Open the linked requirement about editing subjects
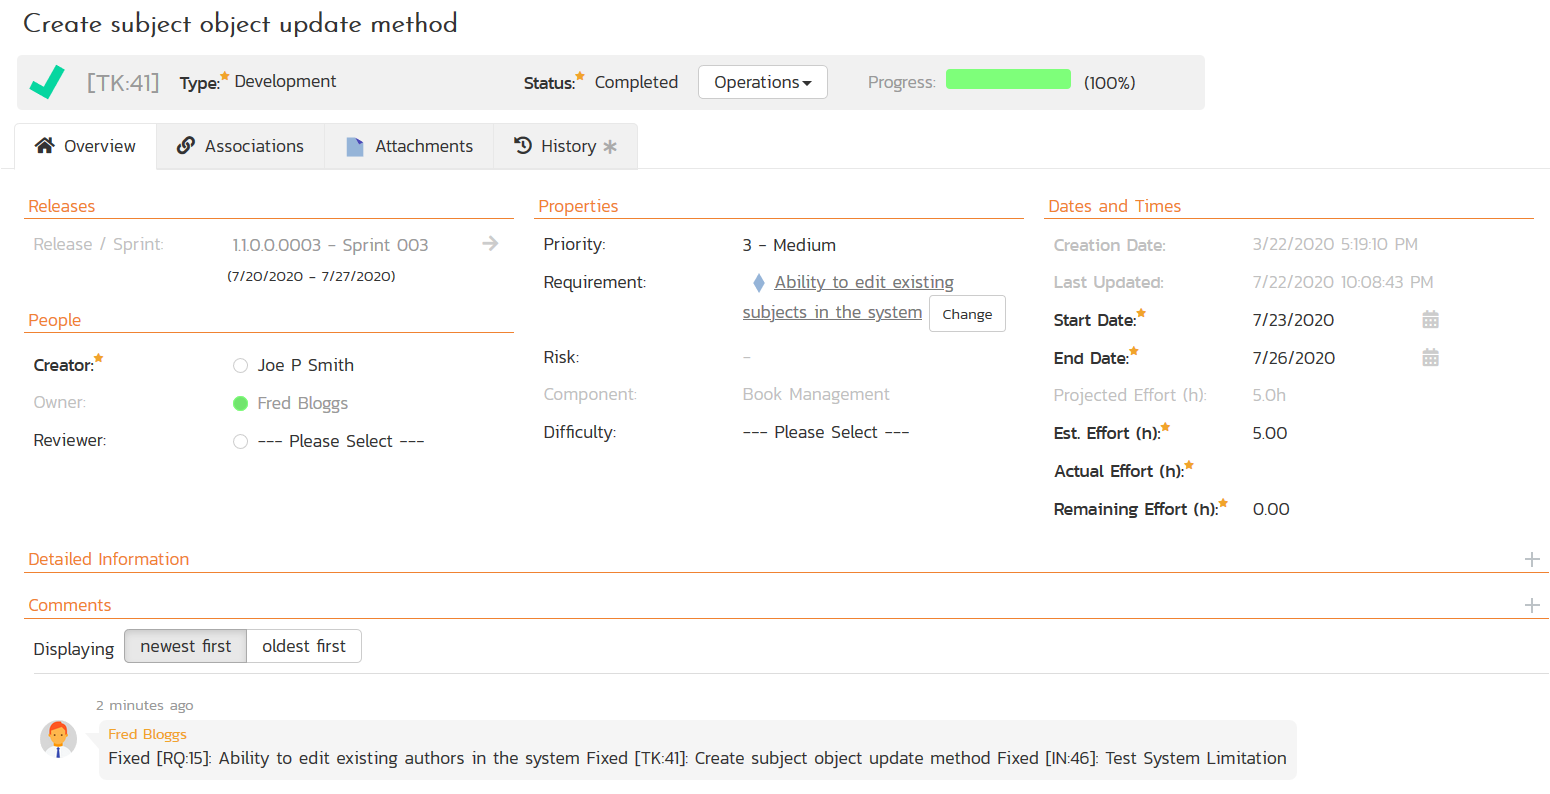This screenshot has height=794, width=1550. click(x=863, y=283)
